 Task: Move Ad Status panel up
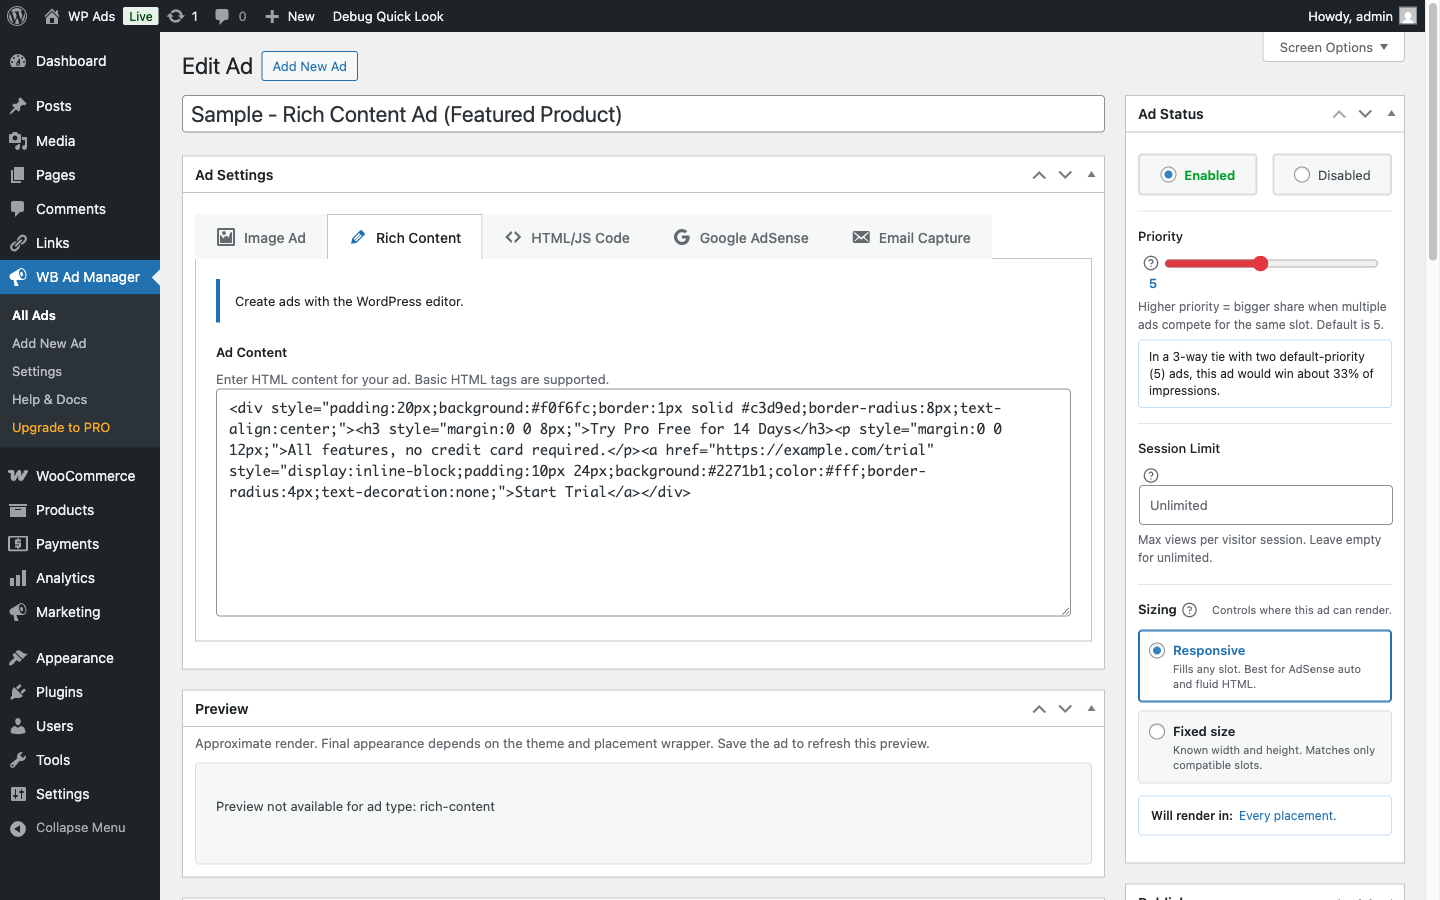(1339, 114)
